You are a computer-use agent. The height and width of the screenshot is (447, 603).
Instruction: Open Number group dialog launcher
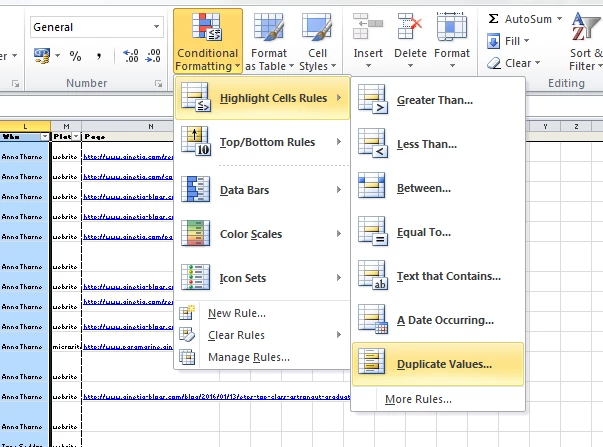tap(158, 83)
